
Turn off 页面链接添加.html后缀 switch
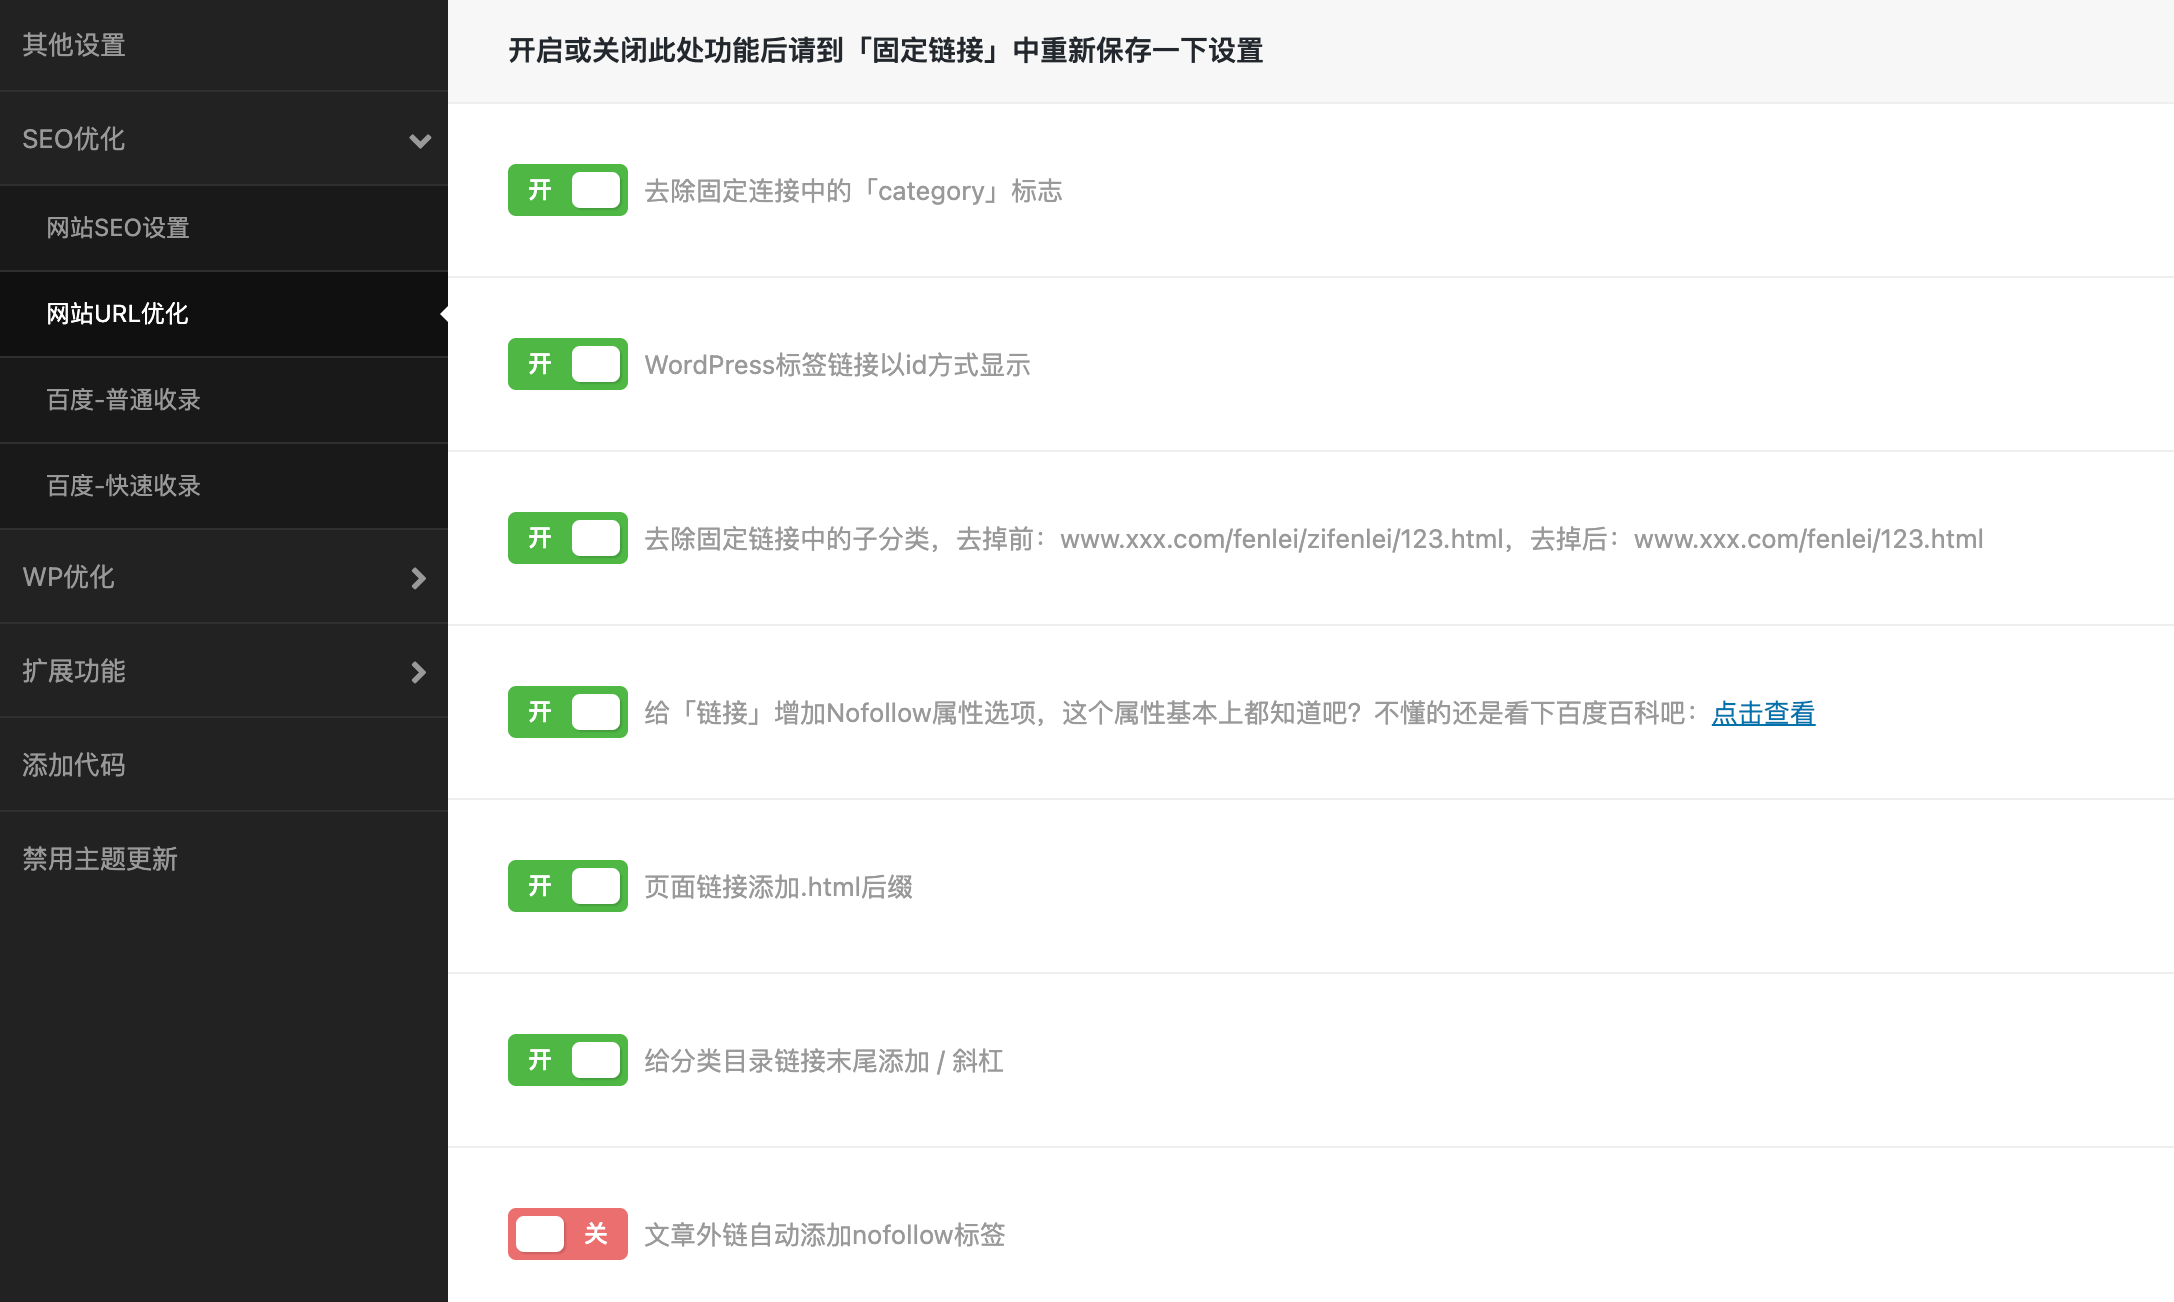coord(567,886)
